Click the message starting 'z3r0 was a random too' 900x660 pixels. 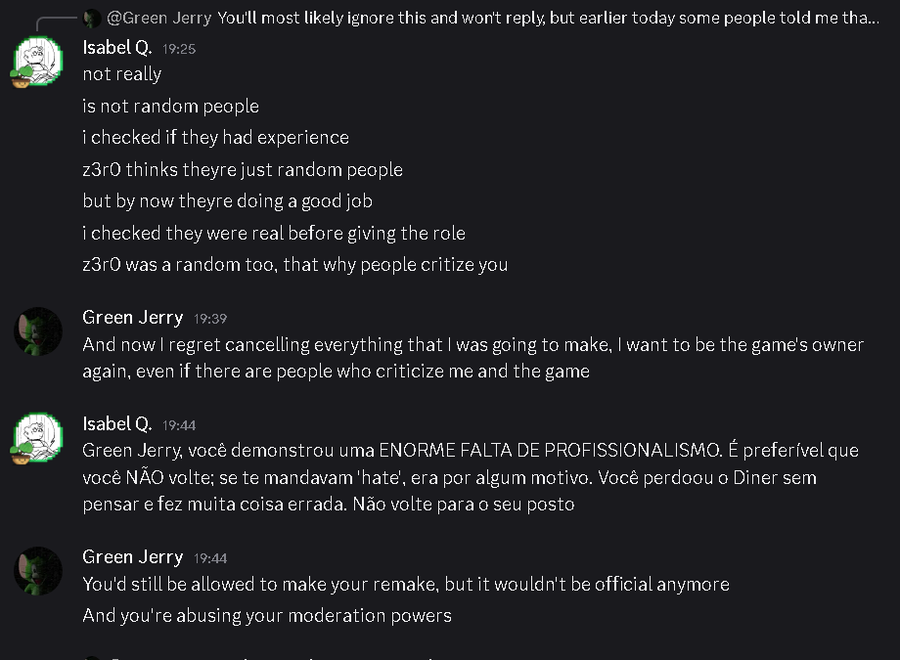(x=295, y=265)
